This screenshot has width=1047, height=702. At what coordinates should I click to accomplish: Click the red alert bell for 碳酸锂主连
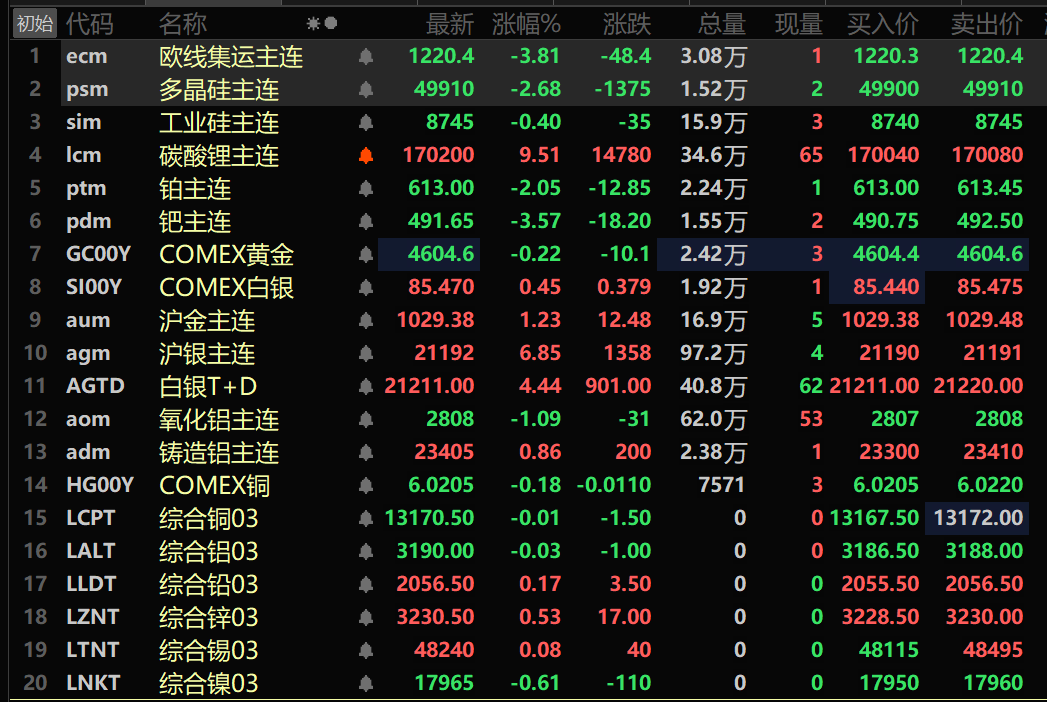tap(366, 156)
